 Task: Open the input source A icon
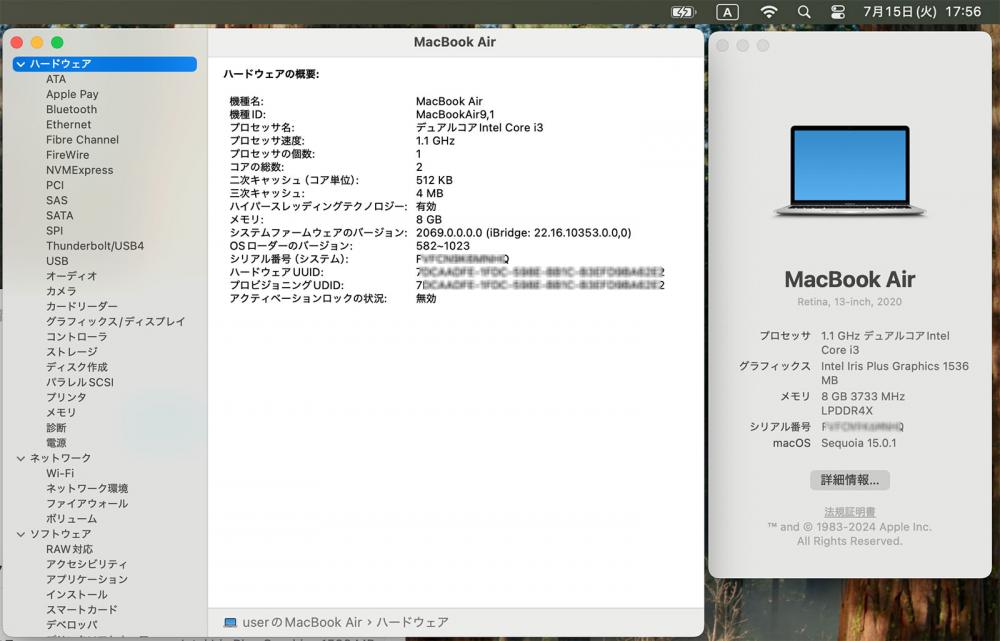727,12
